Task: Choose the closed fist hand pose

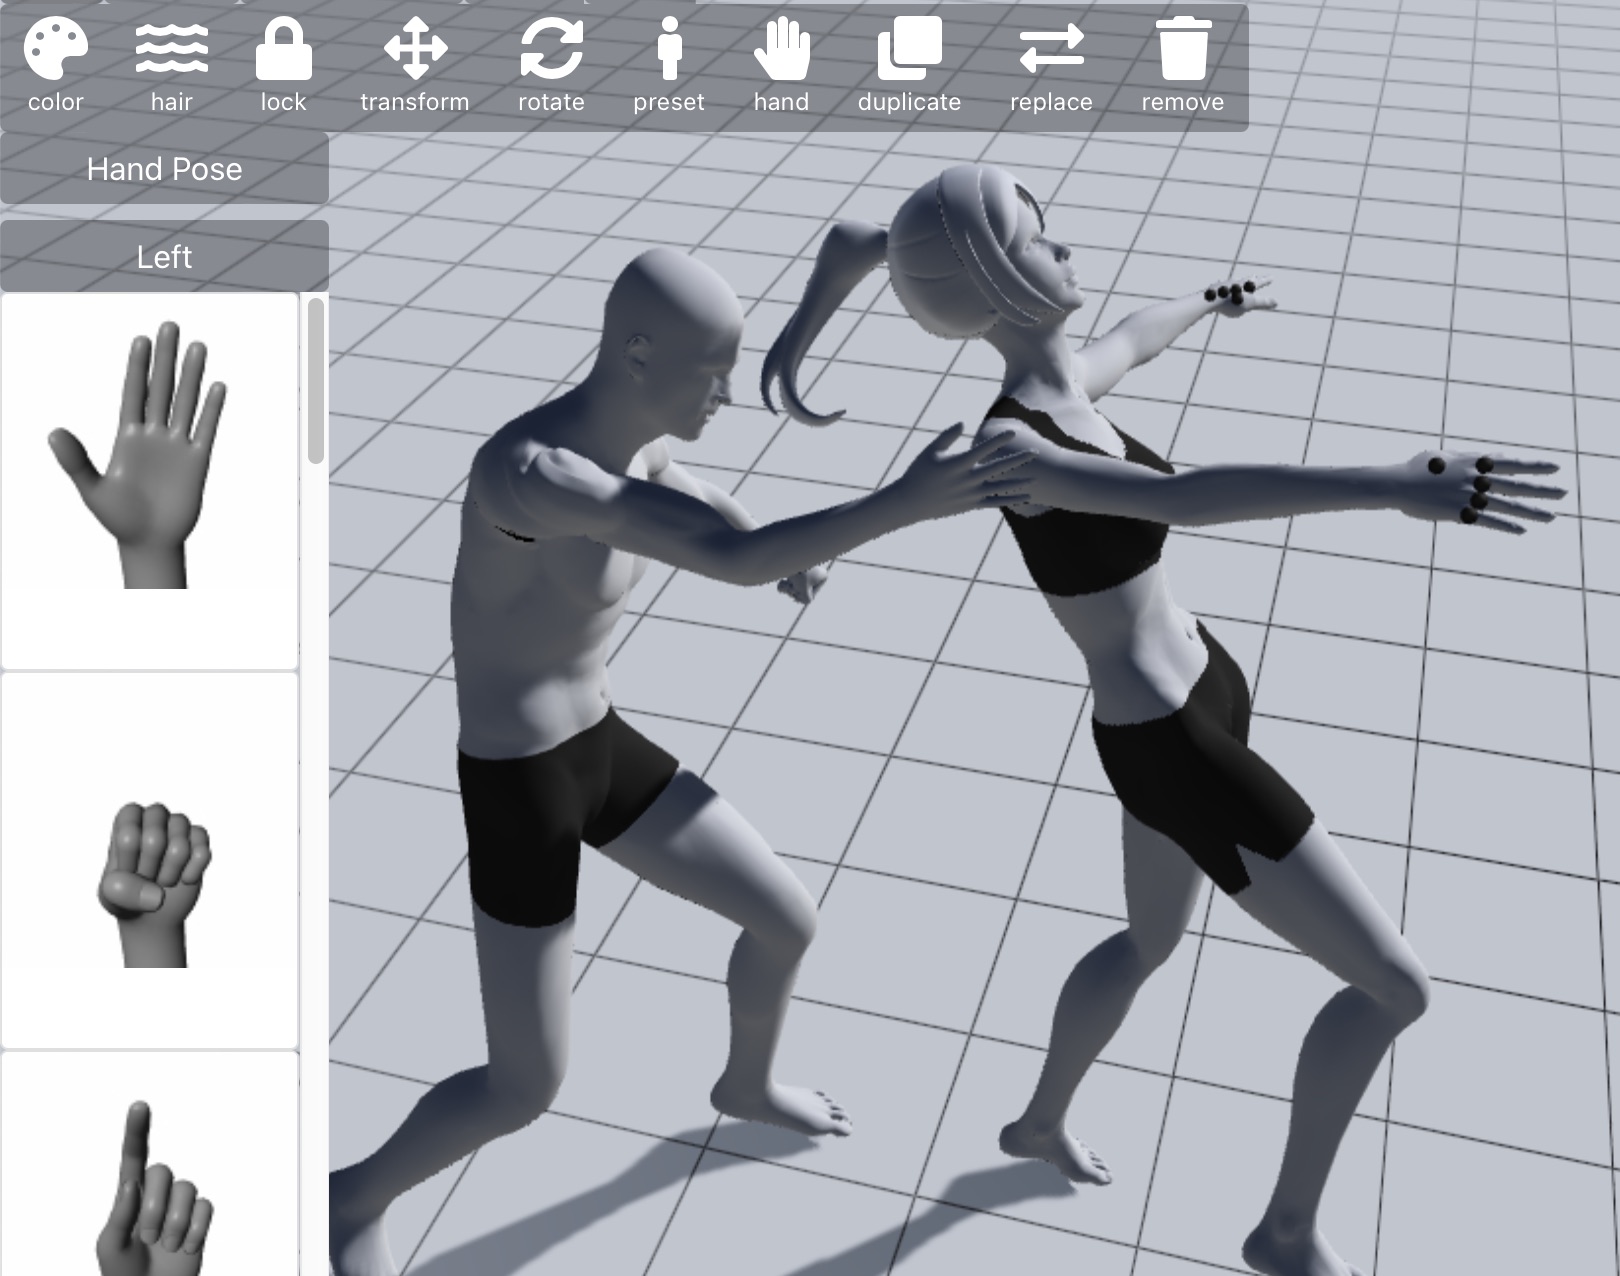Action: point(150,860)
